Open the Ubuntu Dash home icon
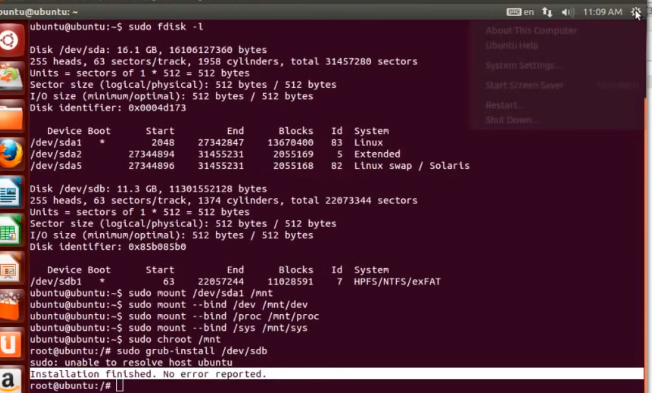652x393 pixels. coord(11,41)
